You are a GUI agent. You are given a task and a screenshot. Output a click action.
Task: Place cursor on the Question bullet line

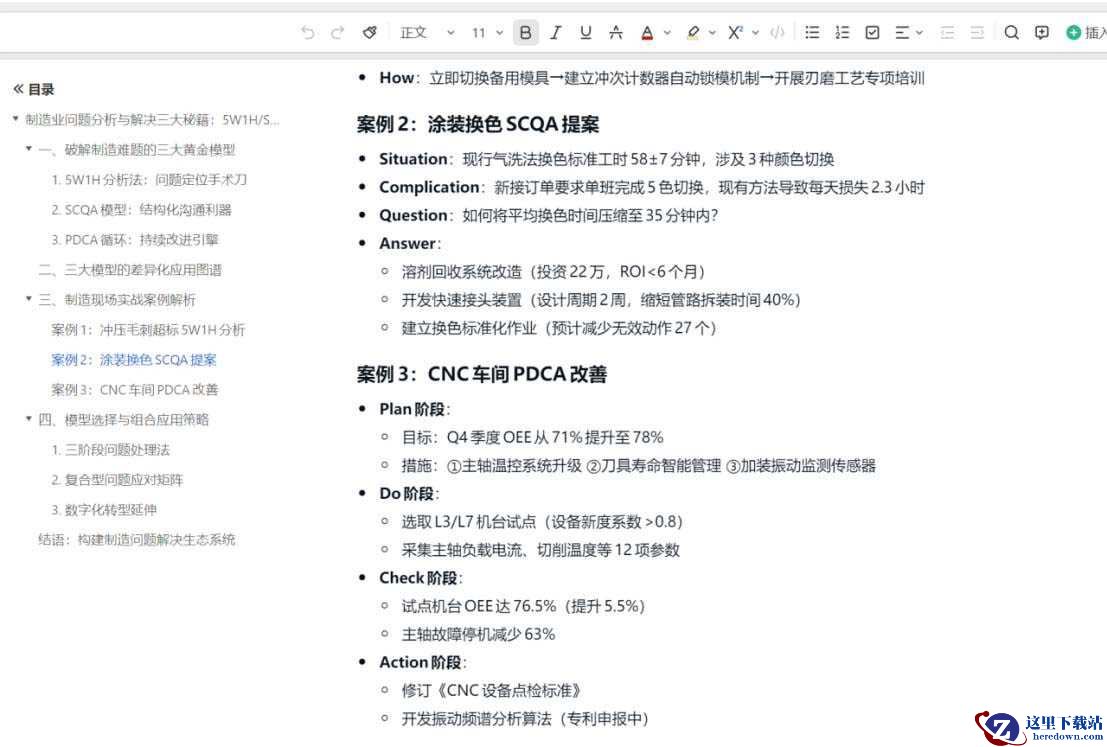[x=549, y=215]
